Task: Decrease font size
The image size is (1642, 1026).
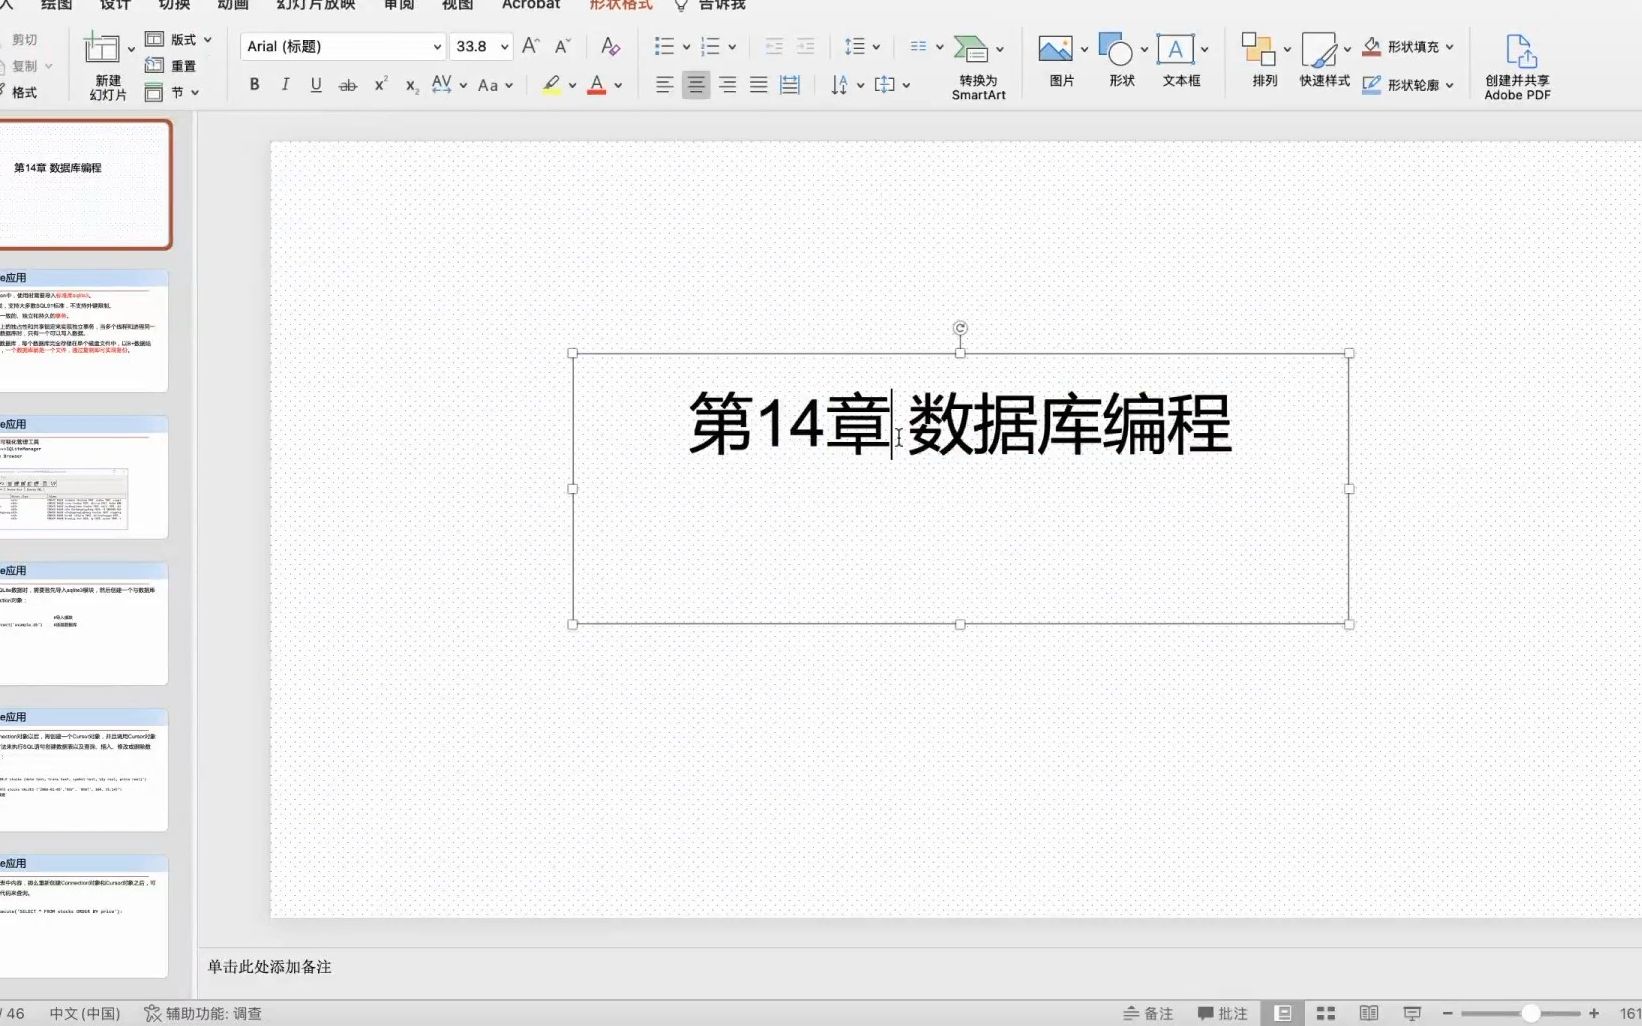Action: 562,46
